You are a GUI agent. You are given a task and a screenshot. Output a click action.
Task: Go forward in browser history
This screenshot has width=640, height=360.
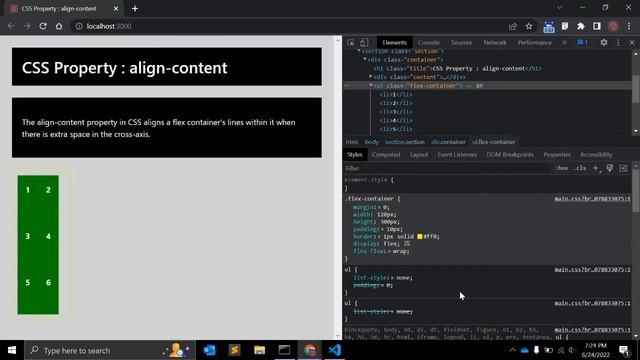[x=27, y=26]
